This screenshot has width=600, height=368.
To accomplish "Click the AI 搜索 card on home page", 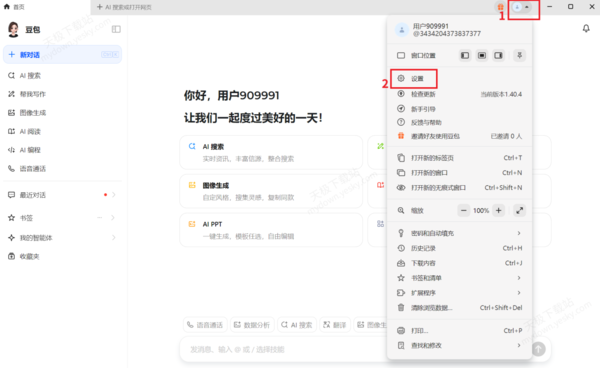I will tap(271, 152).
